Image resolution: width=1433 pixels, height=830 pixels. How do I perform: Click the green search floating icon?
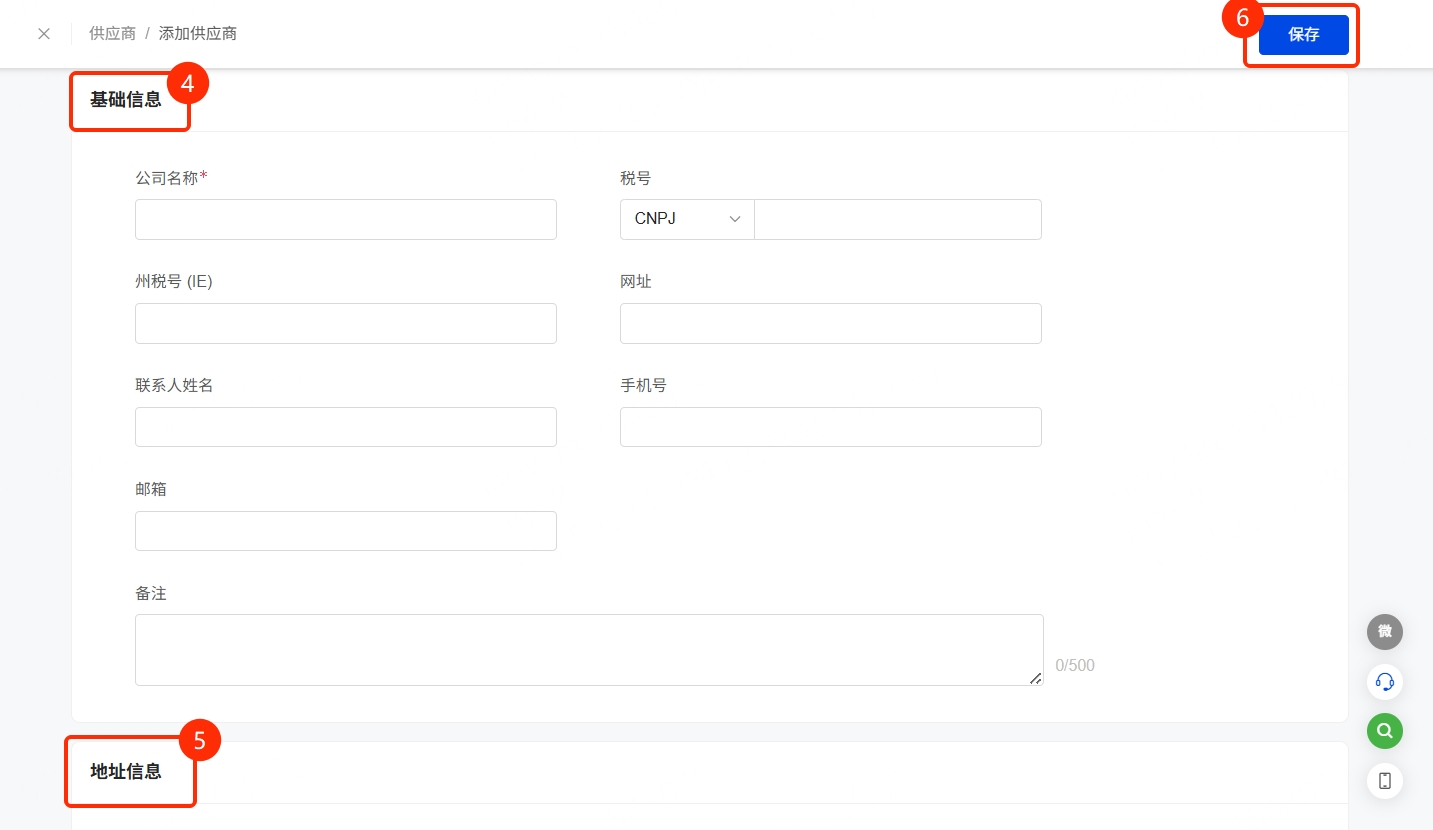pos(1385,731)
